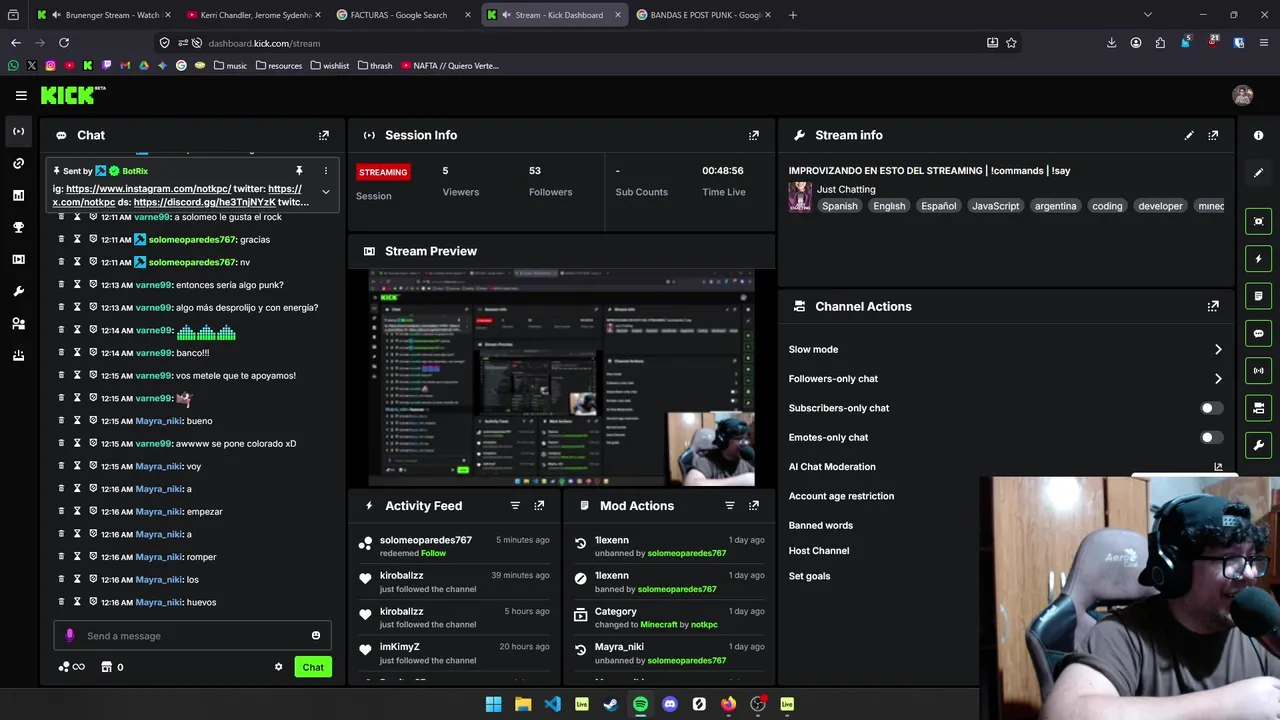
Task: Click the Send a message input field
Action: pos(192,636)
